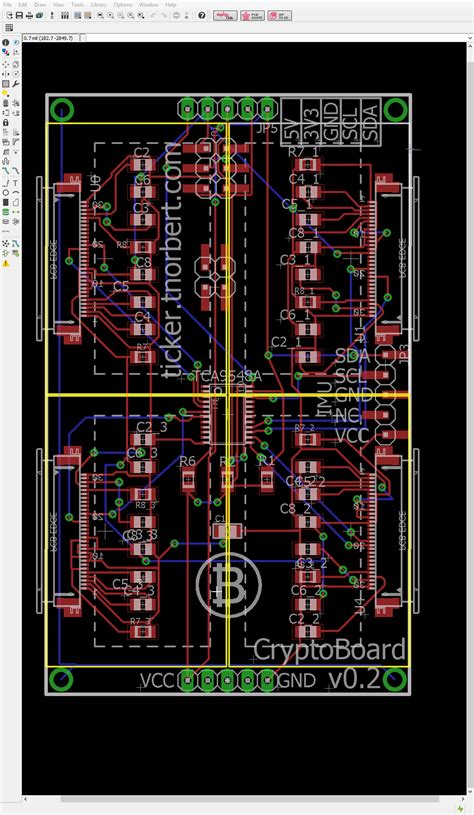Select the Miter tool
The image size is (474, 815).
point(16,141)
